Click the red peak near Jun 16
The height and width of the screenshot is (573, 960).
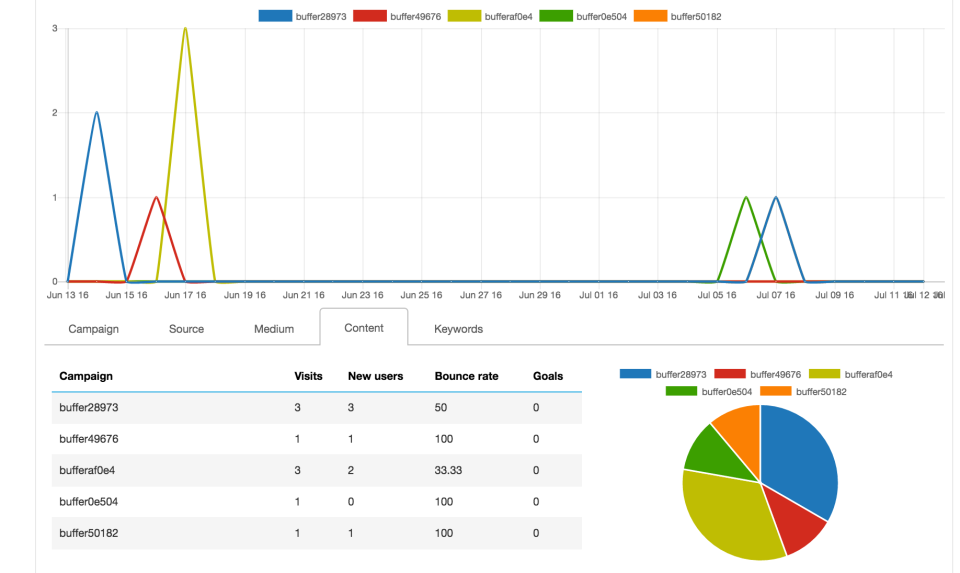(157, 198)
